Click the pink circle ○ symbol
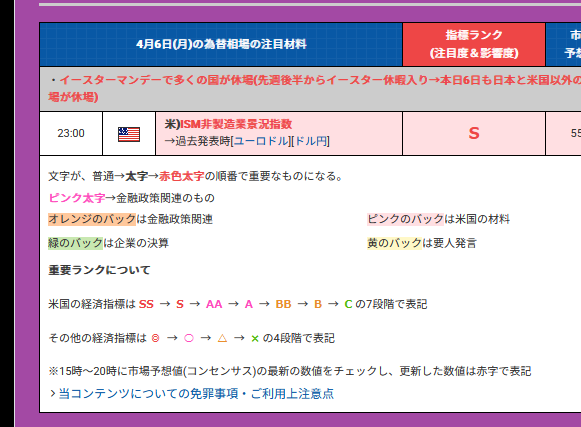Screen dimensions: 581x427 (x=189, y=338)
